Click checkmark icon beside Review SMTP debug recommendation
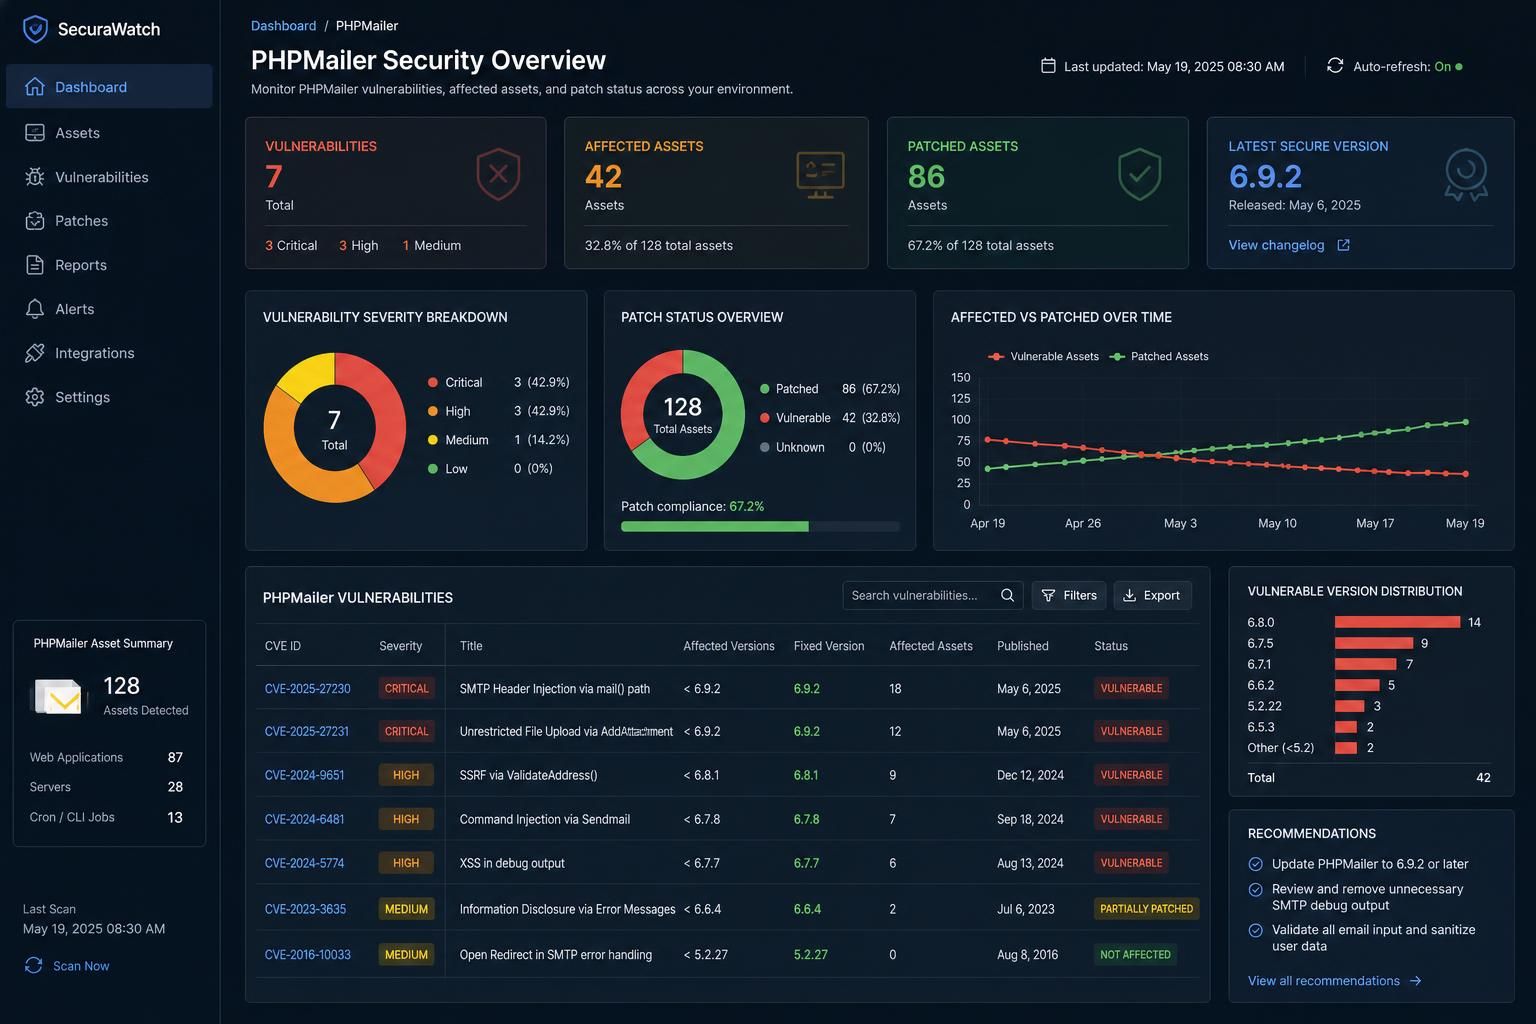 coord(1255,889)
